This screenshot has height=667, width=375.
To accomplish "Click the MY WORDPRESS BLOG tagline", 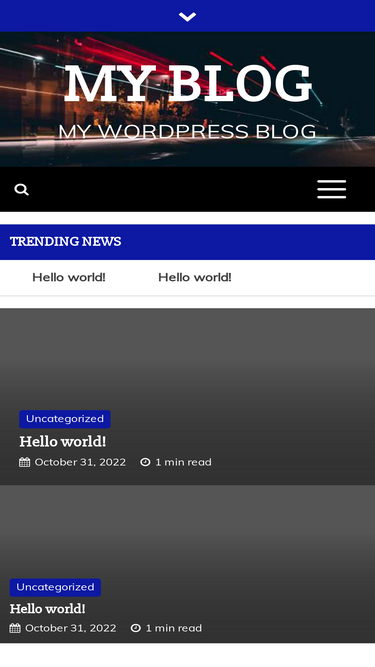I will tap(188, 132).
